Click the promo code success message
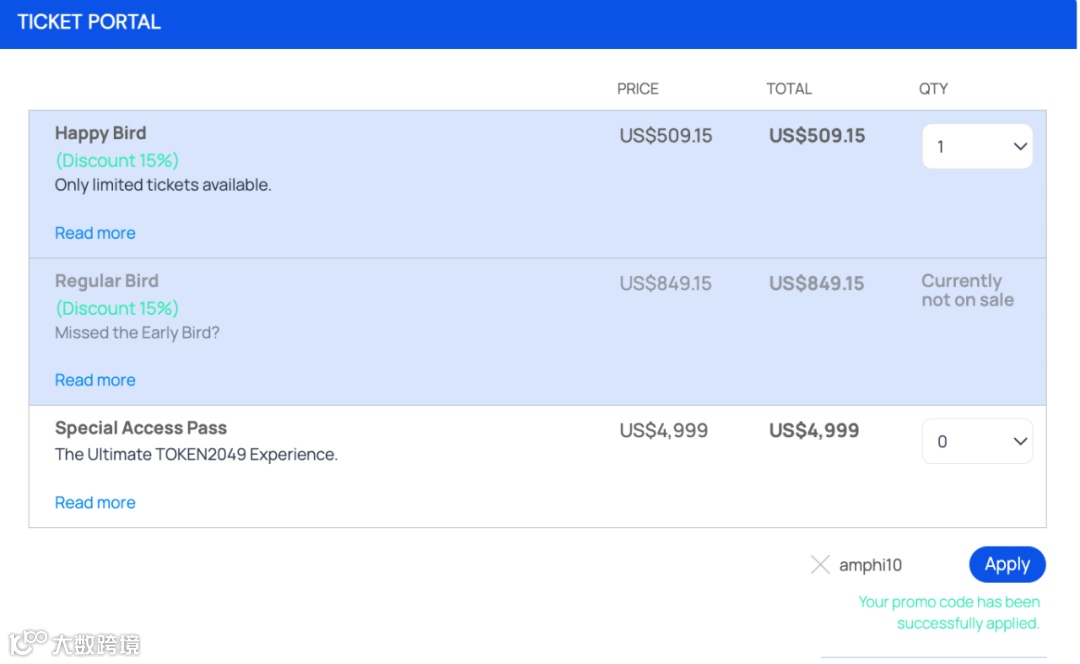Viewport: 1080px width, 664px height. point(949,612)
